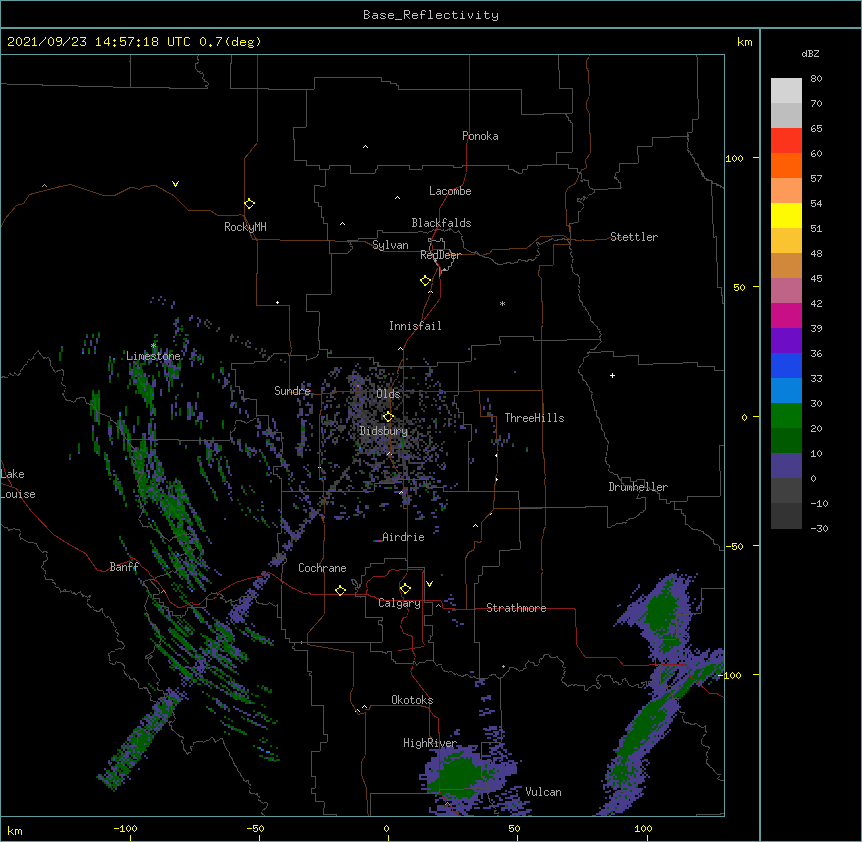Click the Drumheller label
Viewport: 862px width, 842px height.
(638, 487)
